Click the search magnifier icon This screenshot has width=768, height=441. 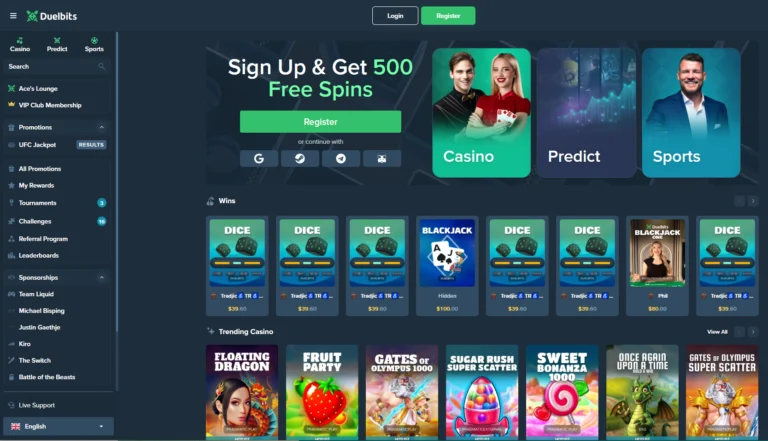pyautogui.click(x=101, y=66)
